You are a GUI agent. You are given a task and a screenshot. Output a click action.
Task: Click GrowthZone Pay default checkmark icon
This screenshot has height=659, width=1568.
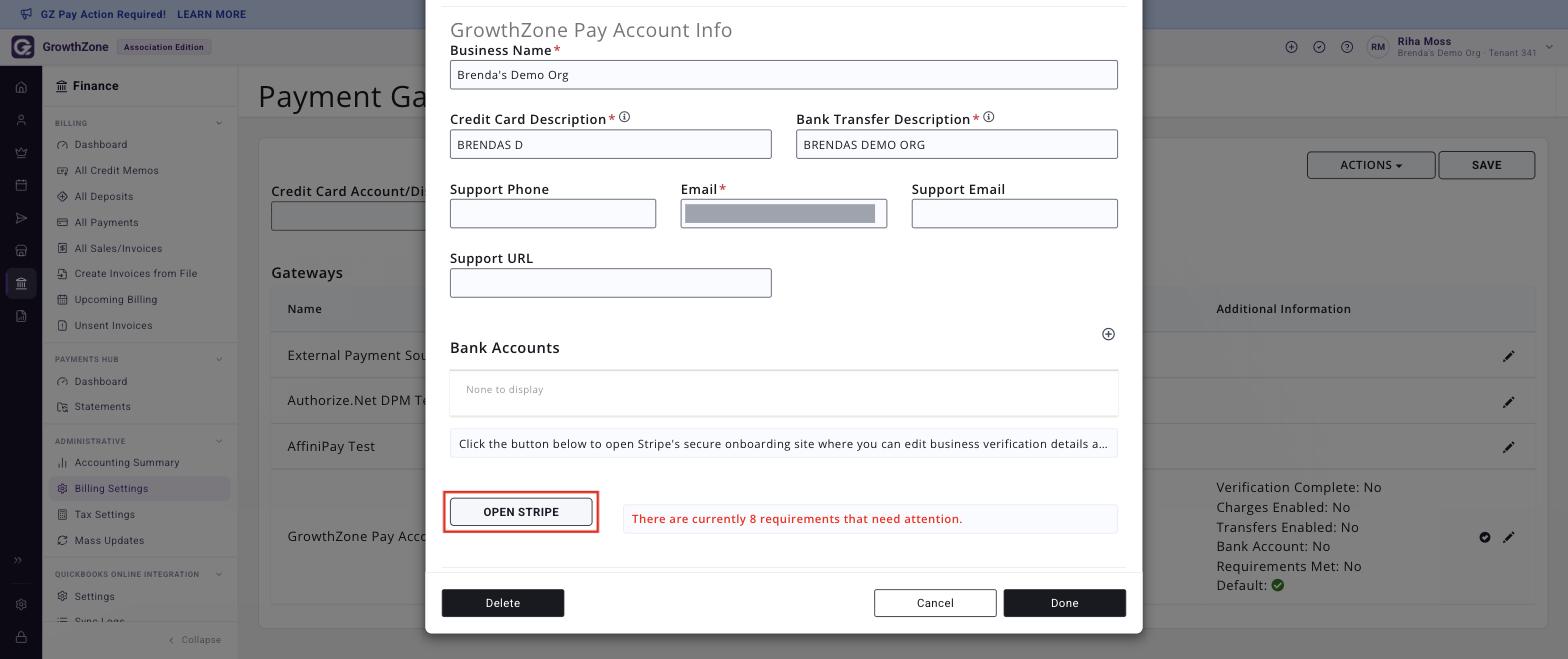pyautogui.click(x=1485, y=537)
